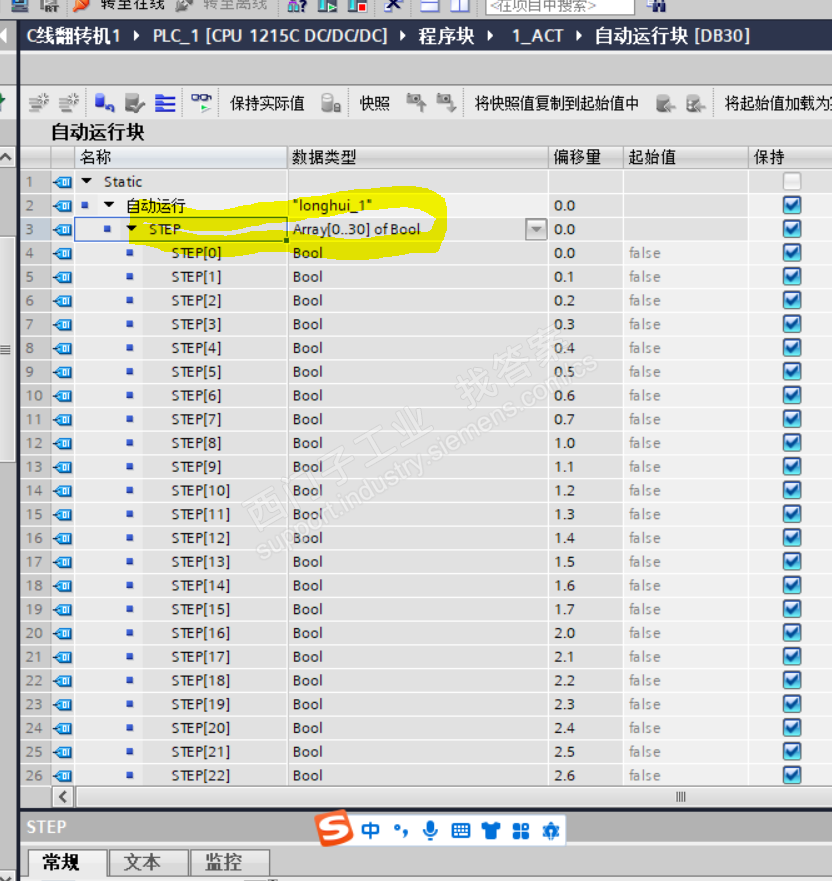Image resolution: width=832 pixels, height=881 pixels.
Task: Uncheck the 保持 checkbox for STEP[12]
Action: [792, 537]
